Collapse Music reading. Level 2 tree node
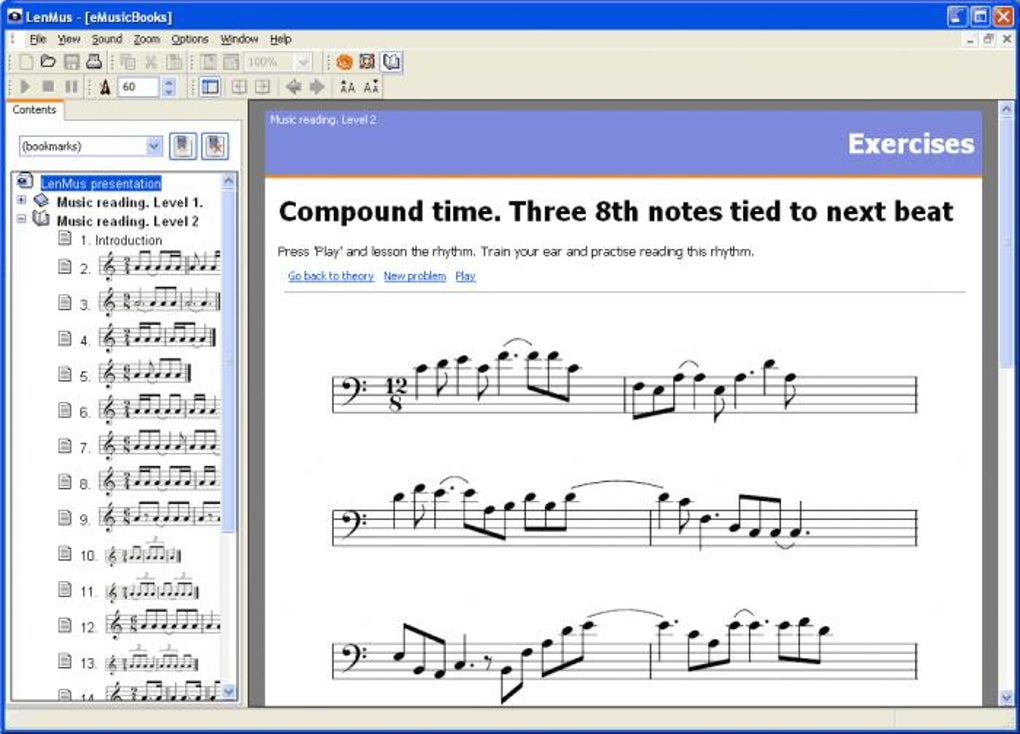Image resolution: width=1020 pixels, height=734 pixels. (x=21, y=219)
